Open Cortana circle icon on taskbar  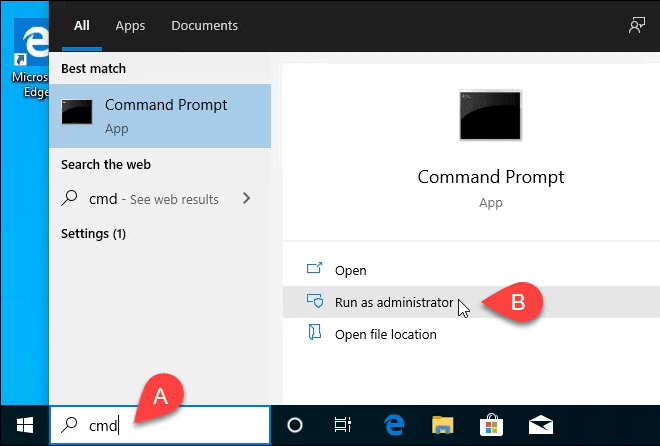[x=295, y=424]
